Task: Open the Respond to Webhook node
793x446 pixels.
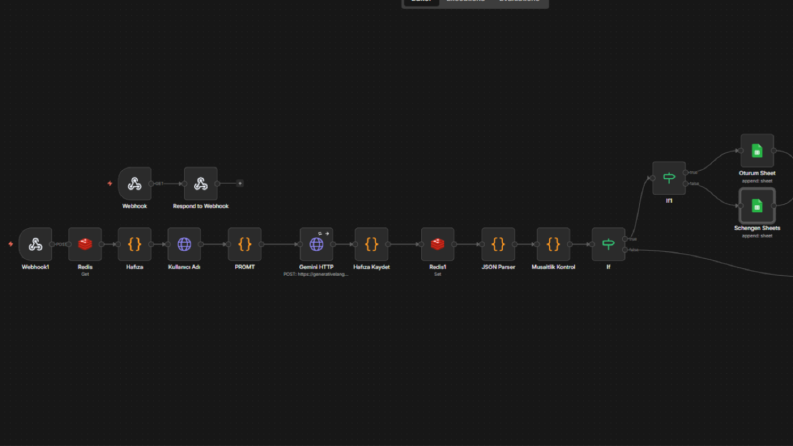Action: click(201, 184)
